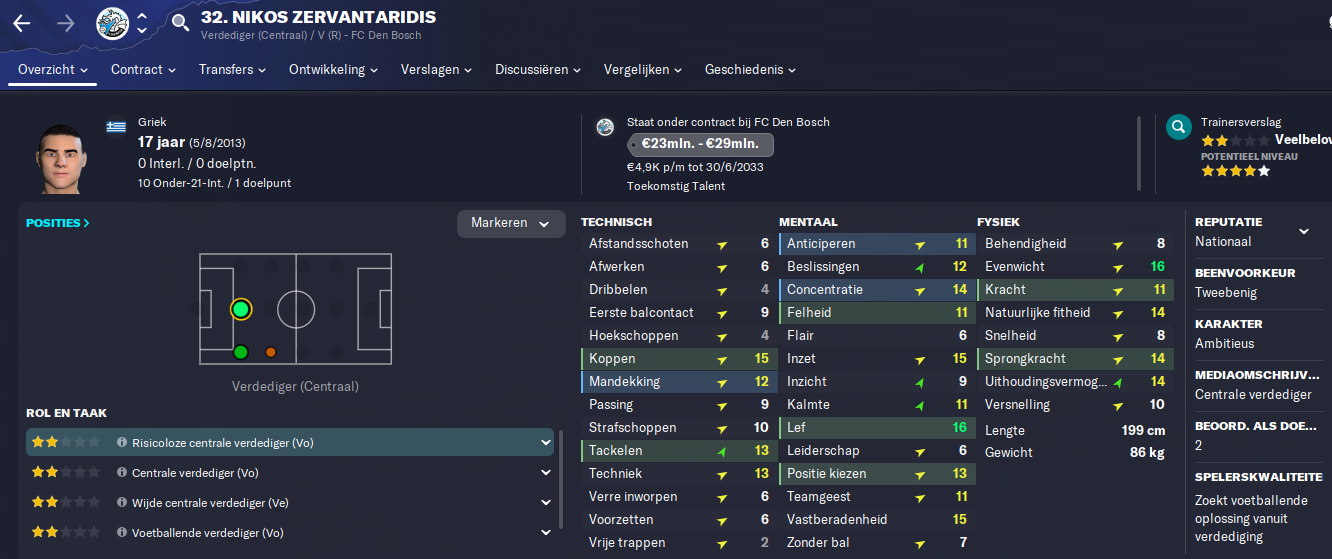
Task: Click the player face portrait
Action: (61, 158)
